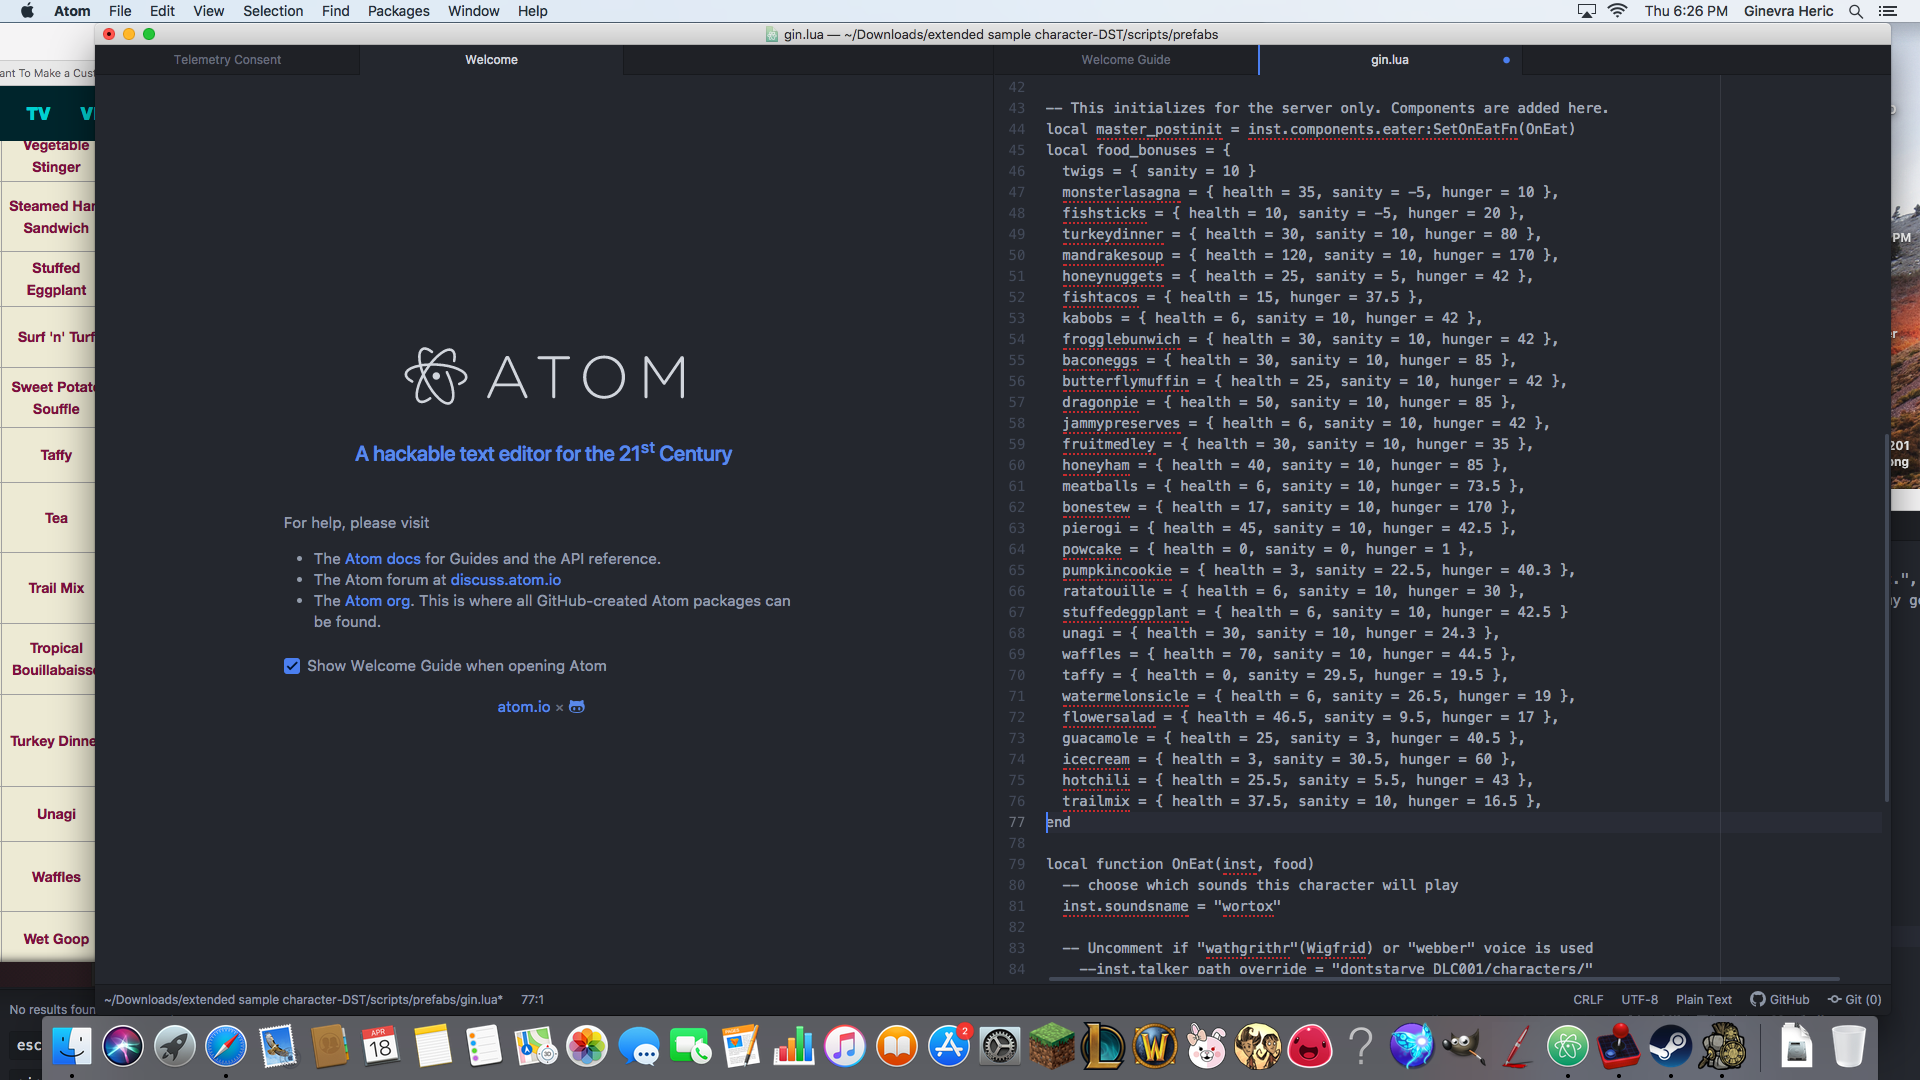Open the Atom docs link
This screenshot has width=1920, height=1080.
[x=382, y=559]
